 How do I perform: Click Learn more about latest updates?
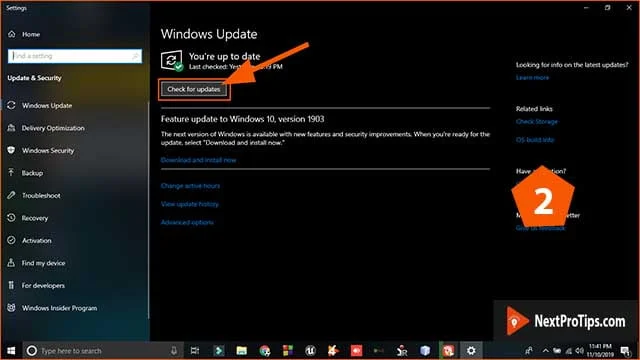(532, 78)
